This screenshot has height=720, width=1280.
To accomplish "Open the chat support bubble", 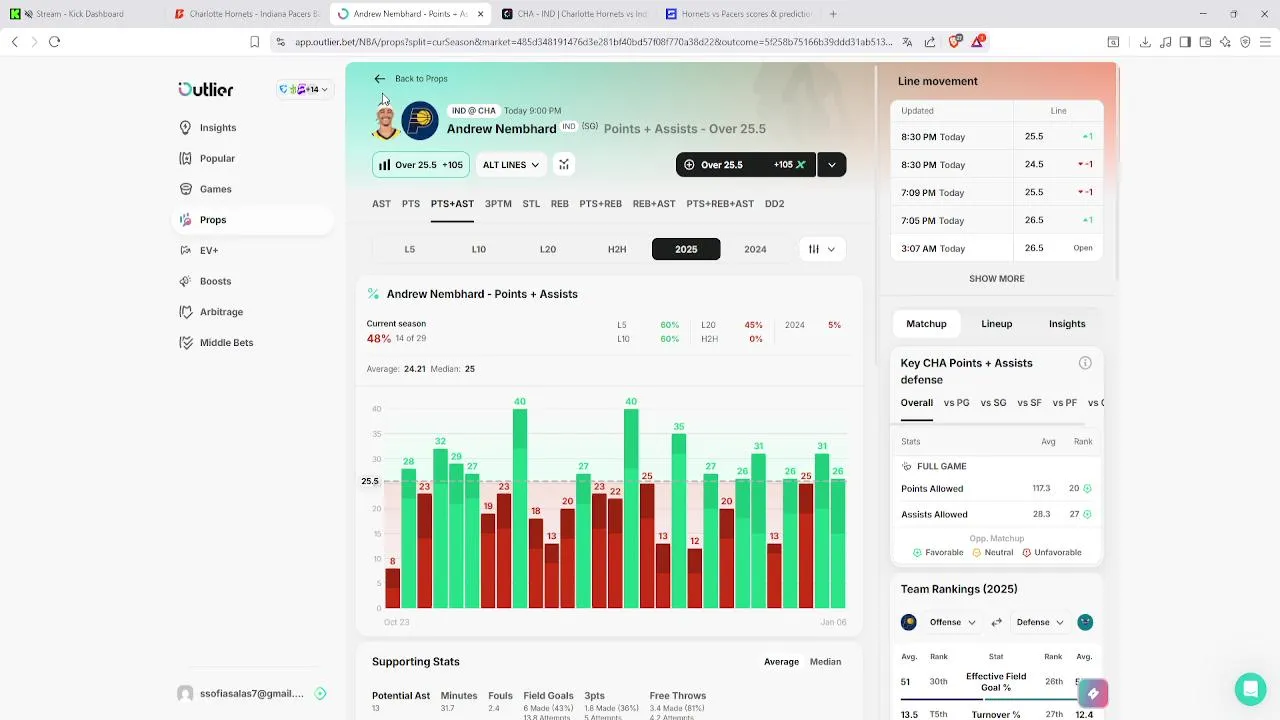I will (x=1250, y=689).
